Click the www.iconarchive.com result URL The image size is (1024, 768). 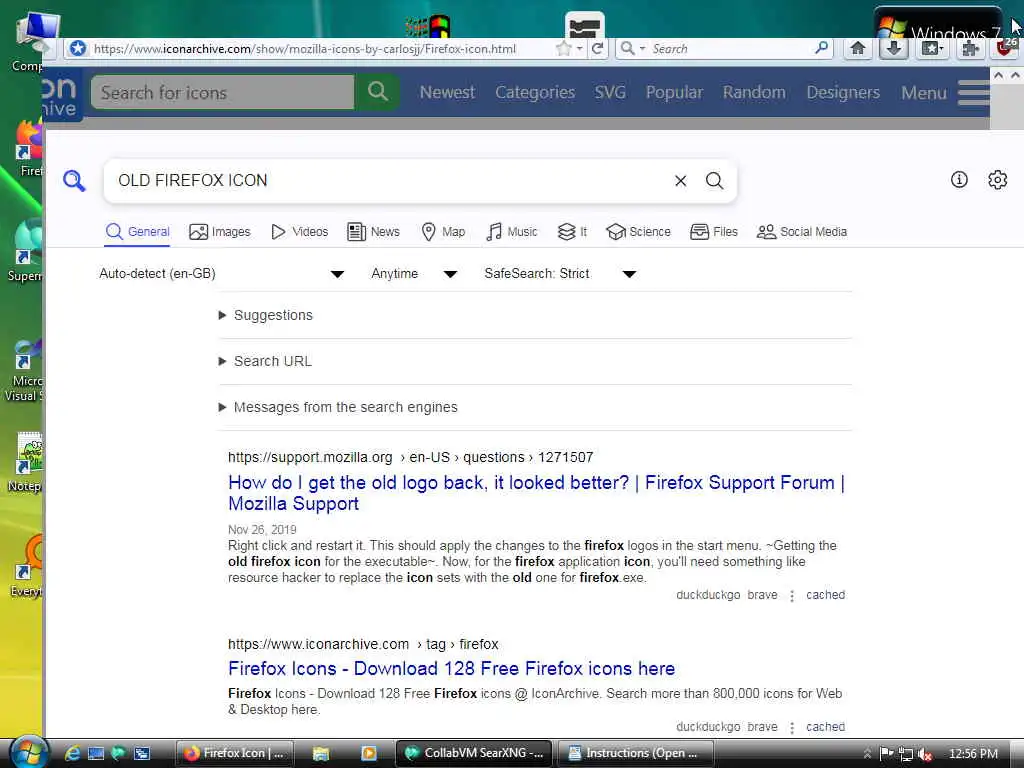point(363,644)
